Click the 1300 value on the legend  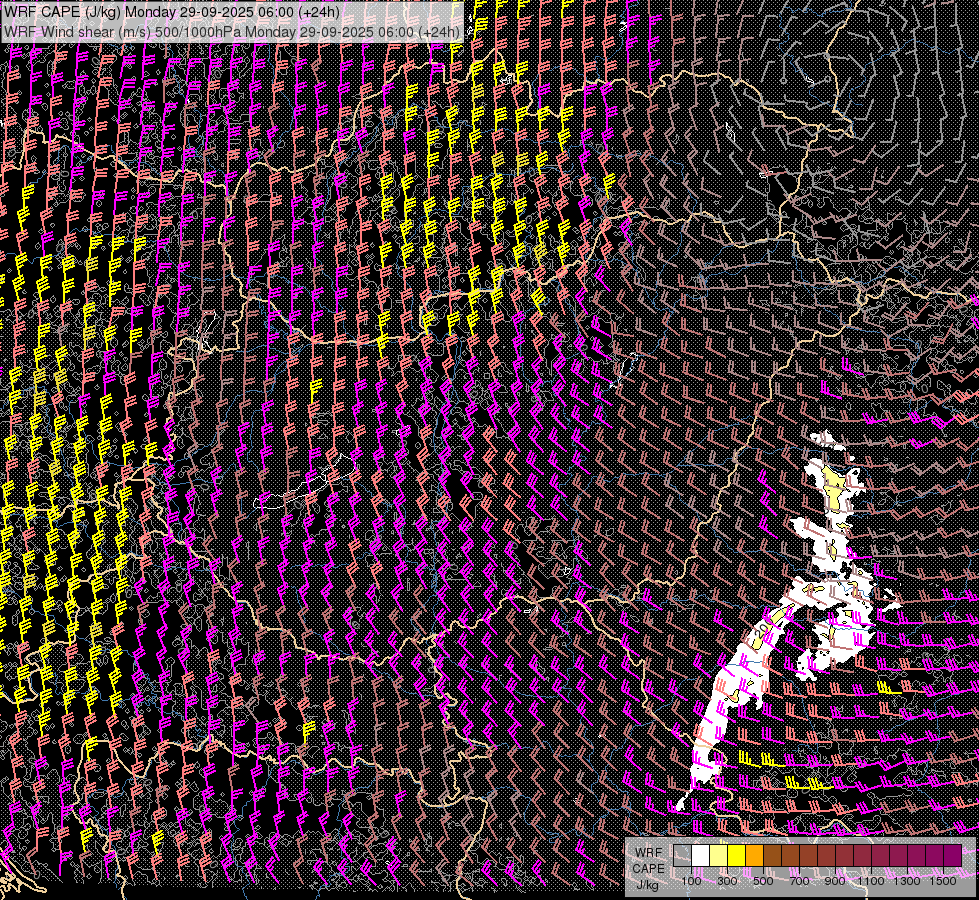pos(907,881)
